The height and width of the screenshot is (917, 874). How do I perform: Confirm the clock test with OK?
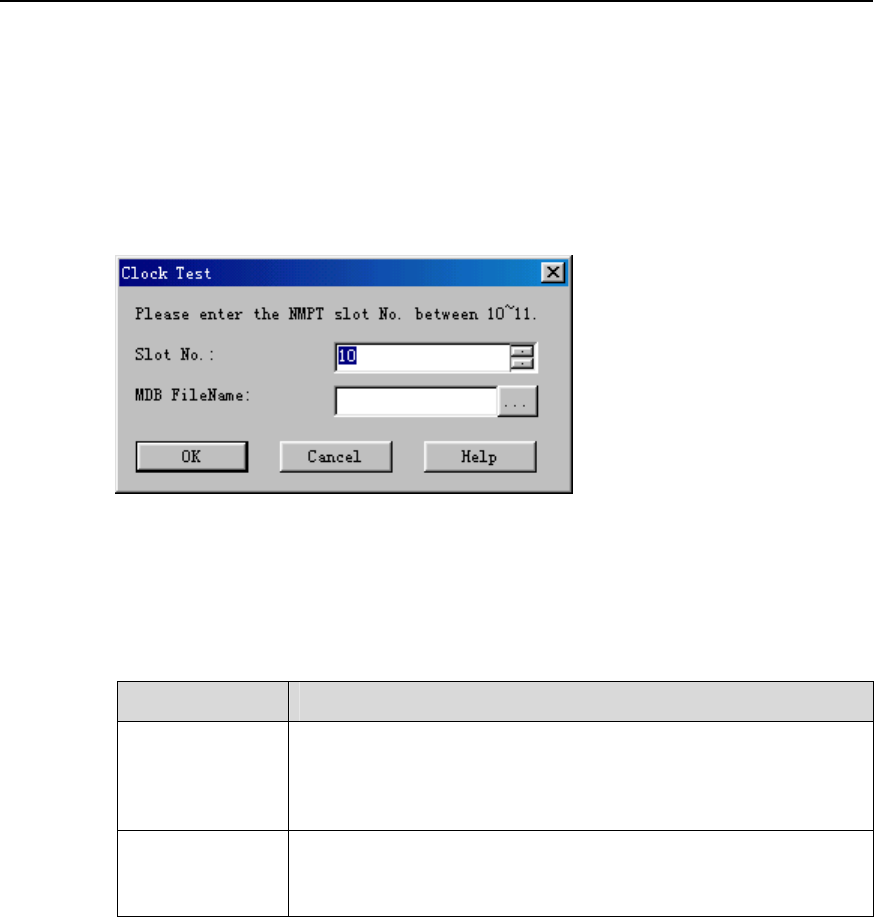192,457
